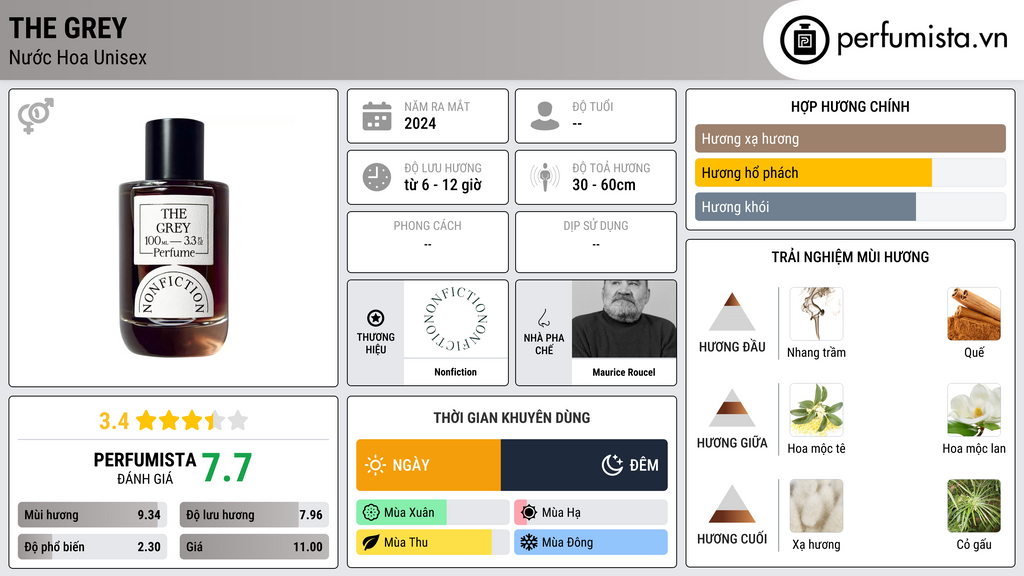The image size is (1024, 576).
Task: Click the sillage icon beside Độ toả hương
Action: pos(545,177)
